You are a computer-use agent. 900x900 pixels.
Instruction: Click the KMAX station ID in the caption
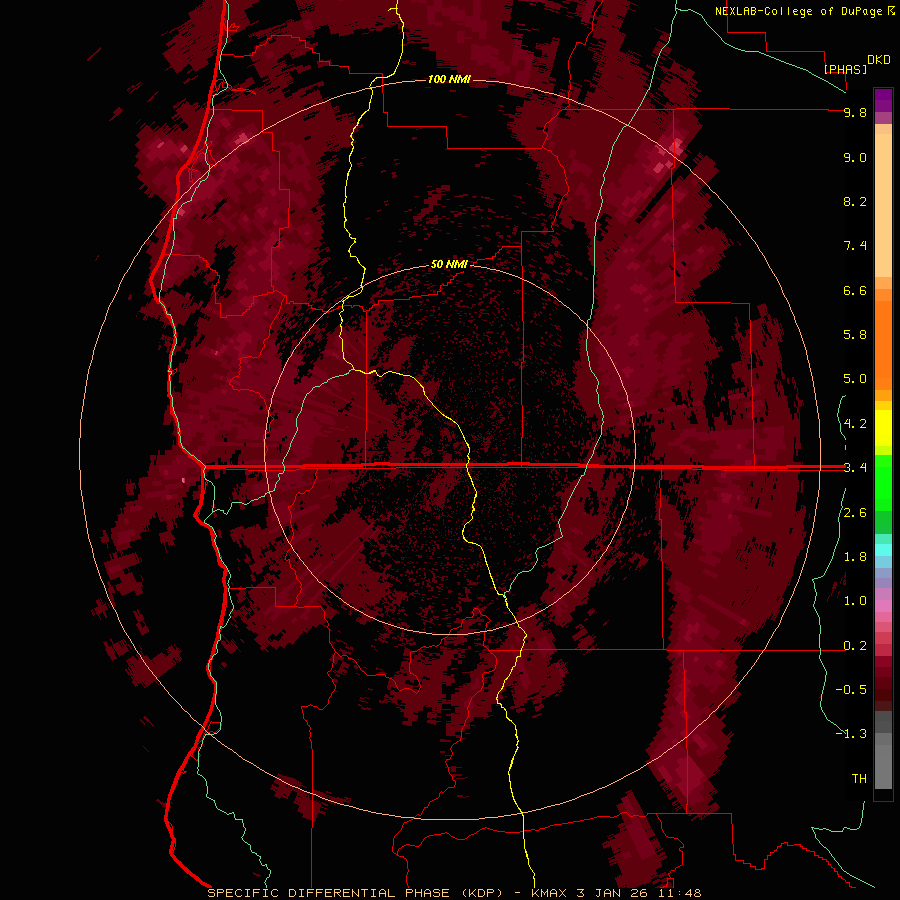click(548, 893)
